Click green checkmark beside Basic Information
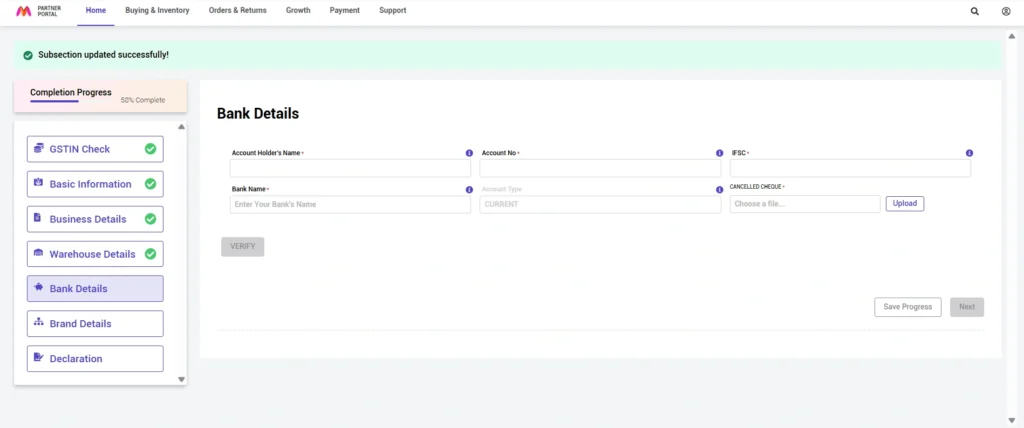 150,184
